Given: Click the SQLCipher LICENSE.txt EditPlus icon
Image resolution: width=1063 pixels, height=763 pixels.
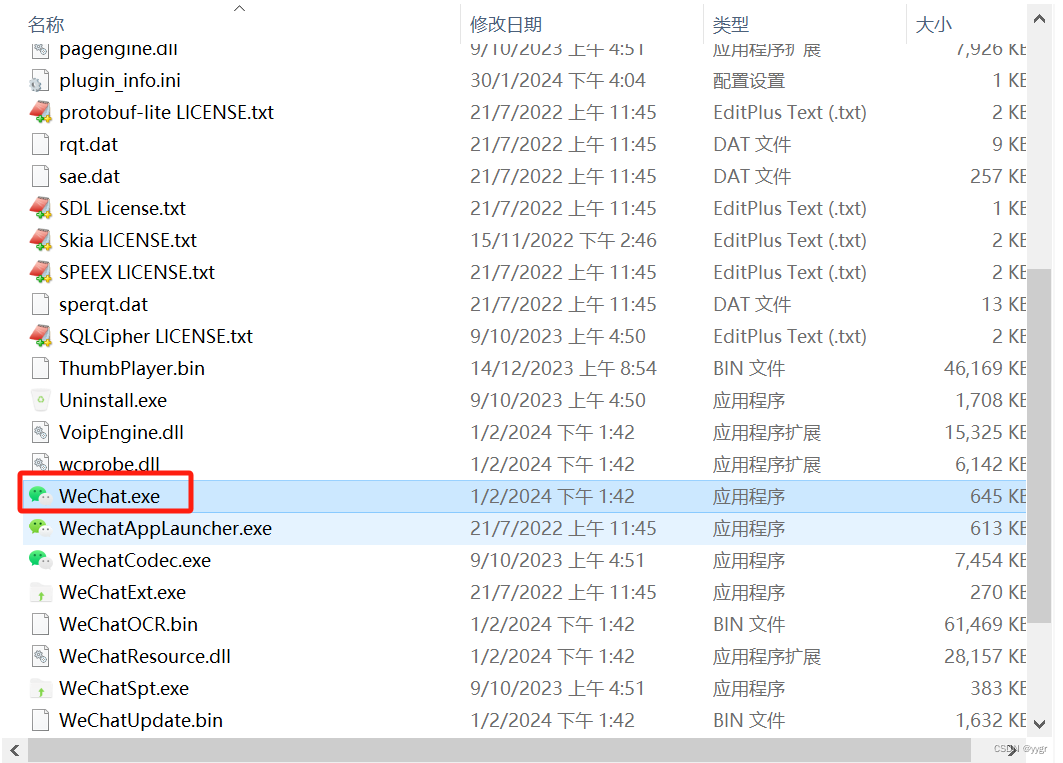Looking at the screenshot, I should pyautogui.click(x=40, y=336).
